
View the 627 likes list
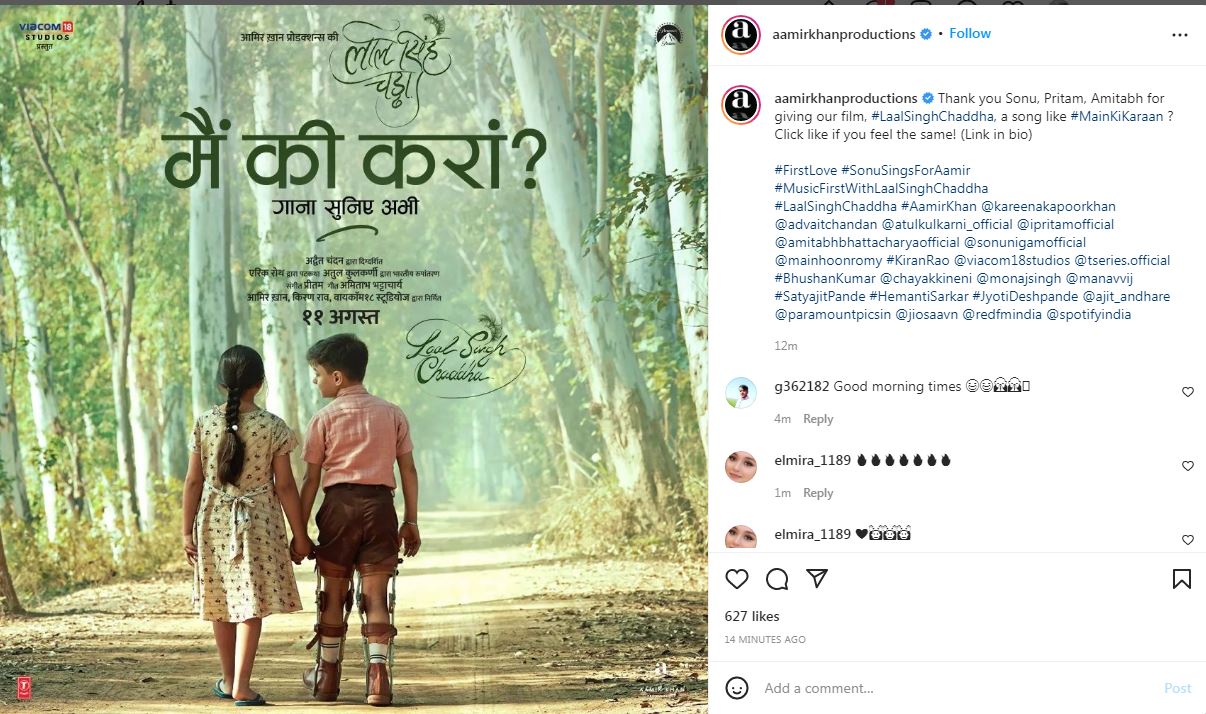pos(752,616)
